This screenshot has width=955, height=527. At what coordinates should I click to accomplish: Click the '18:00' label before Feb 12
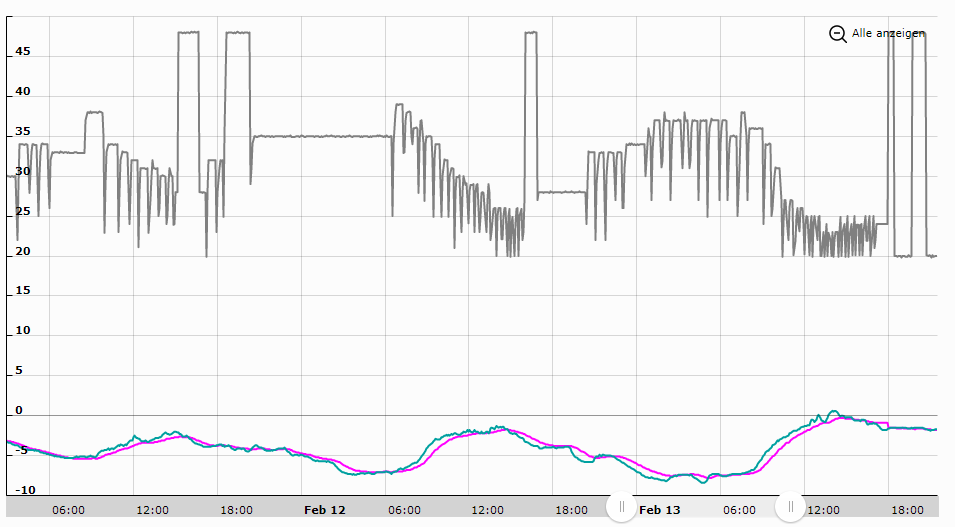point(236,510)
